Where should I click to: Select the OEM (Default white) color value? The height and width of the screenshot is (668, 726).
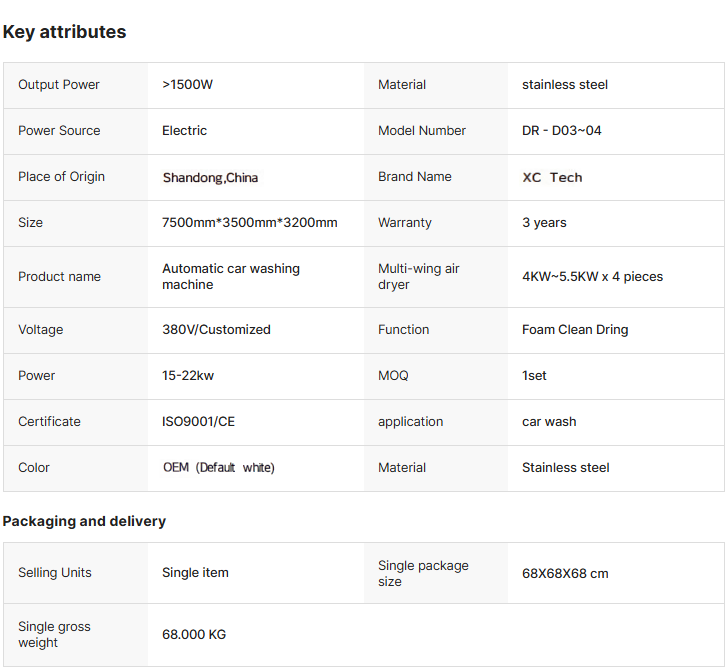[218, 468]
